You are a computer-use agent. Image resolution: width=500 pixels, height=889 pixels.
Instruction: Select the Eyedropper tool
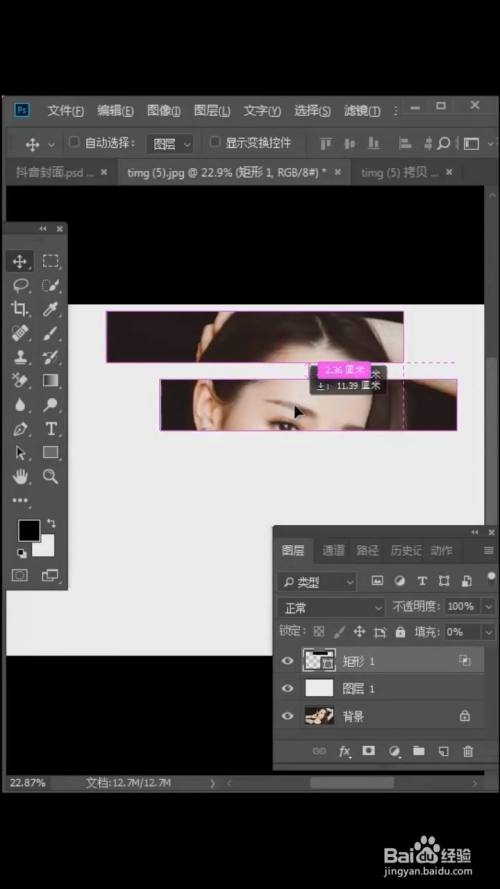pos(50,309)
